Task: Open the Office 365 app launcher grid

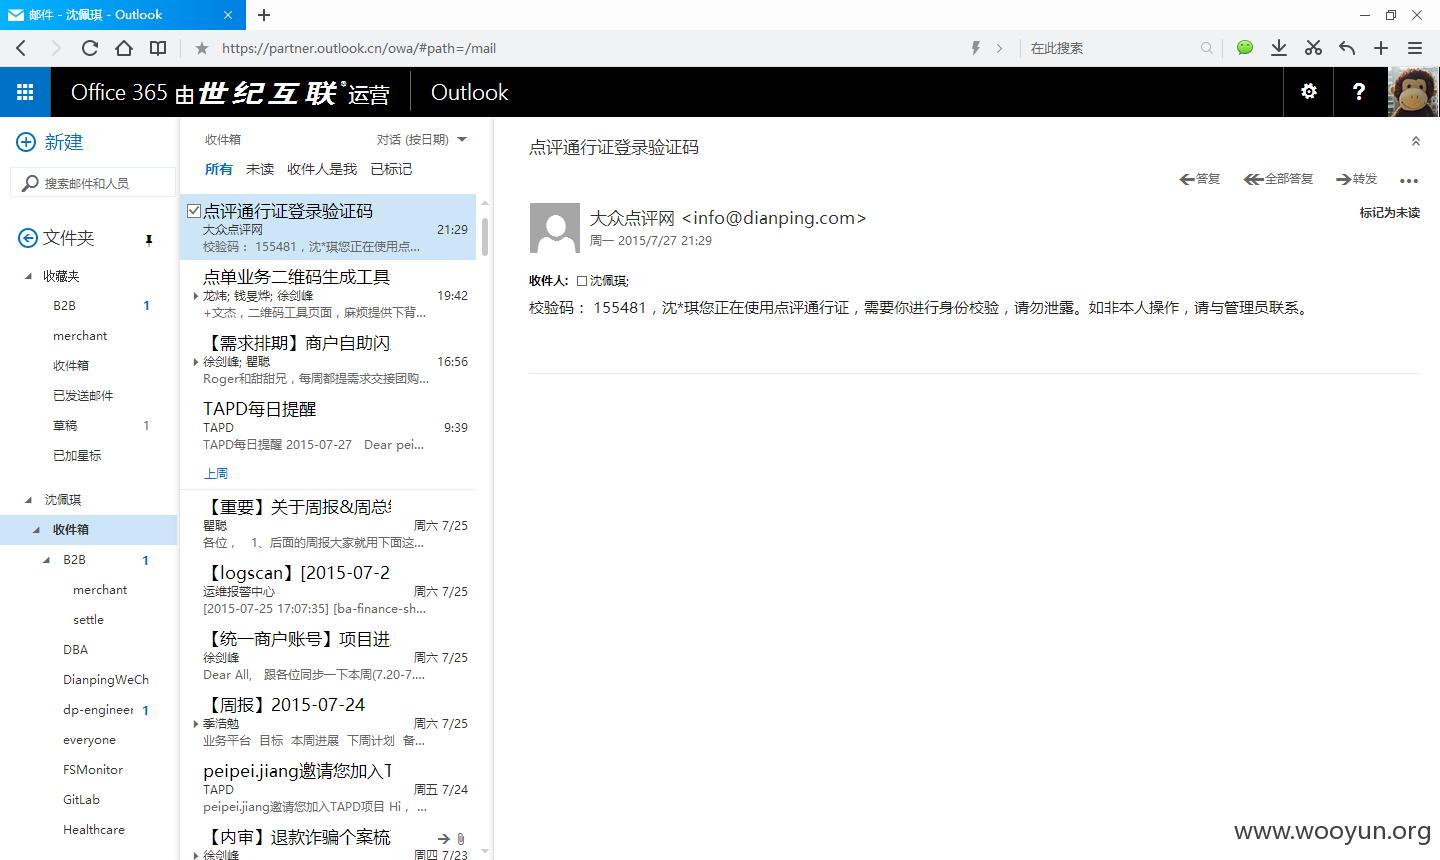Action: click(25, 92)
